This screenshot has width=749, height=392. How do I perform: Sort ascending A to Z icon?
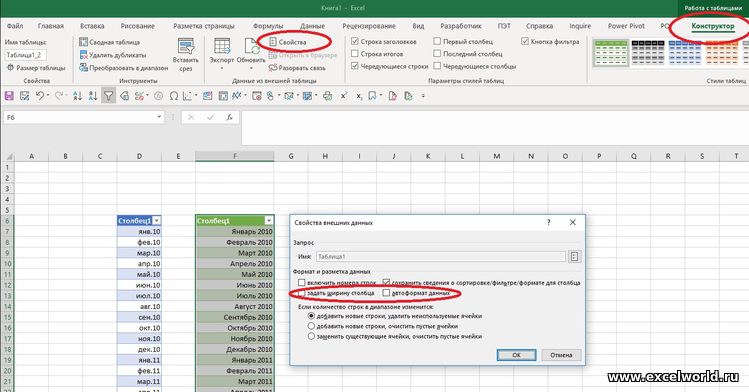77,96
